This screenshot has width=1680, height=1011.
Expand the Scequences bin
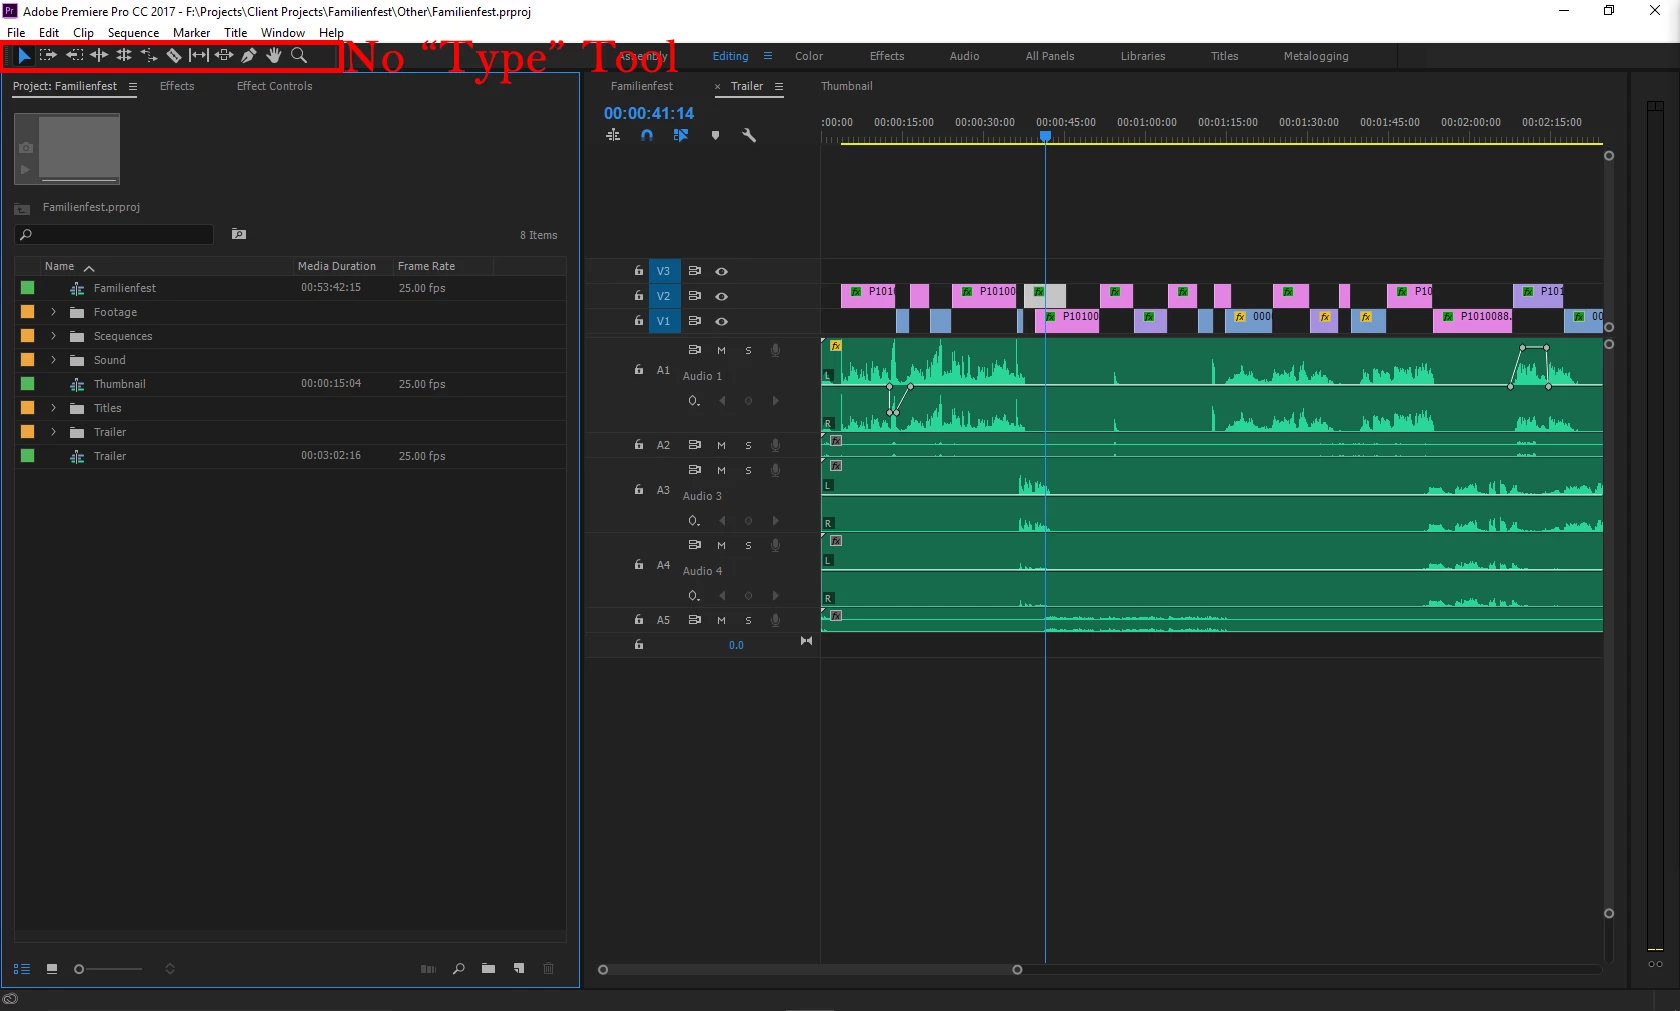tap(54, 336)
